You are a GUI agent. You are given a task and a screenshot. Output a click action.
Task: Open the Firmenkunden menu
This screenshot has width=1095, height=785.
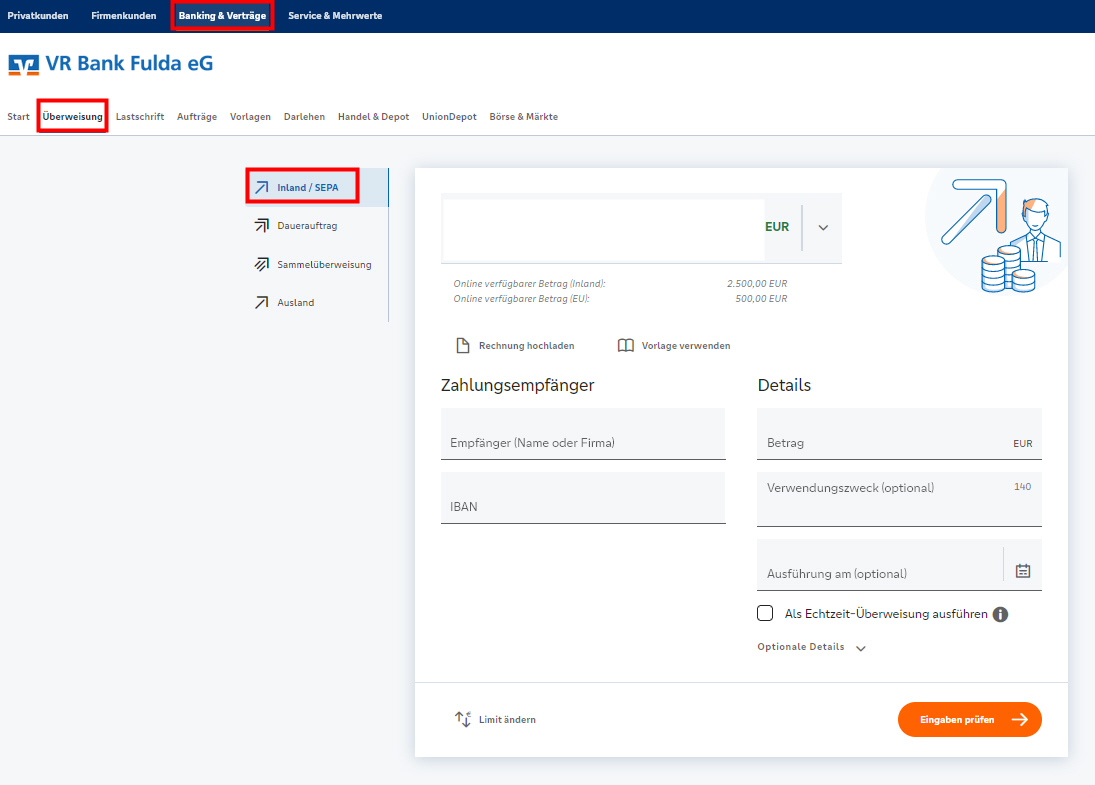[124, 15]
